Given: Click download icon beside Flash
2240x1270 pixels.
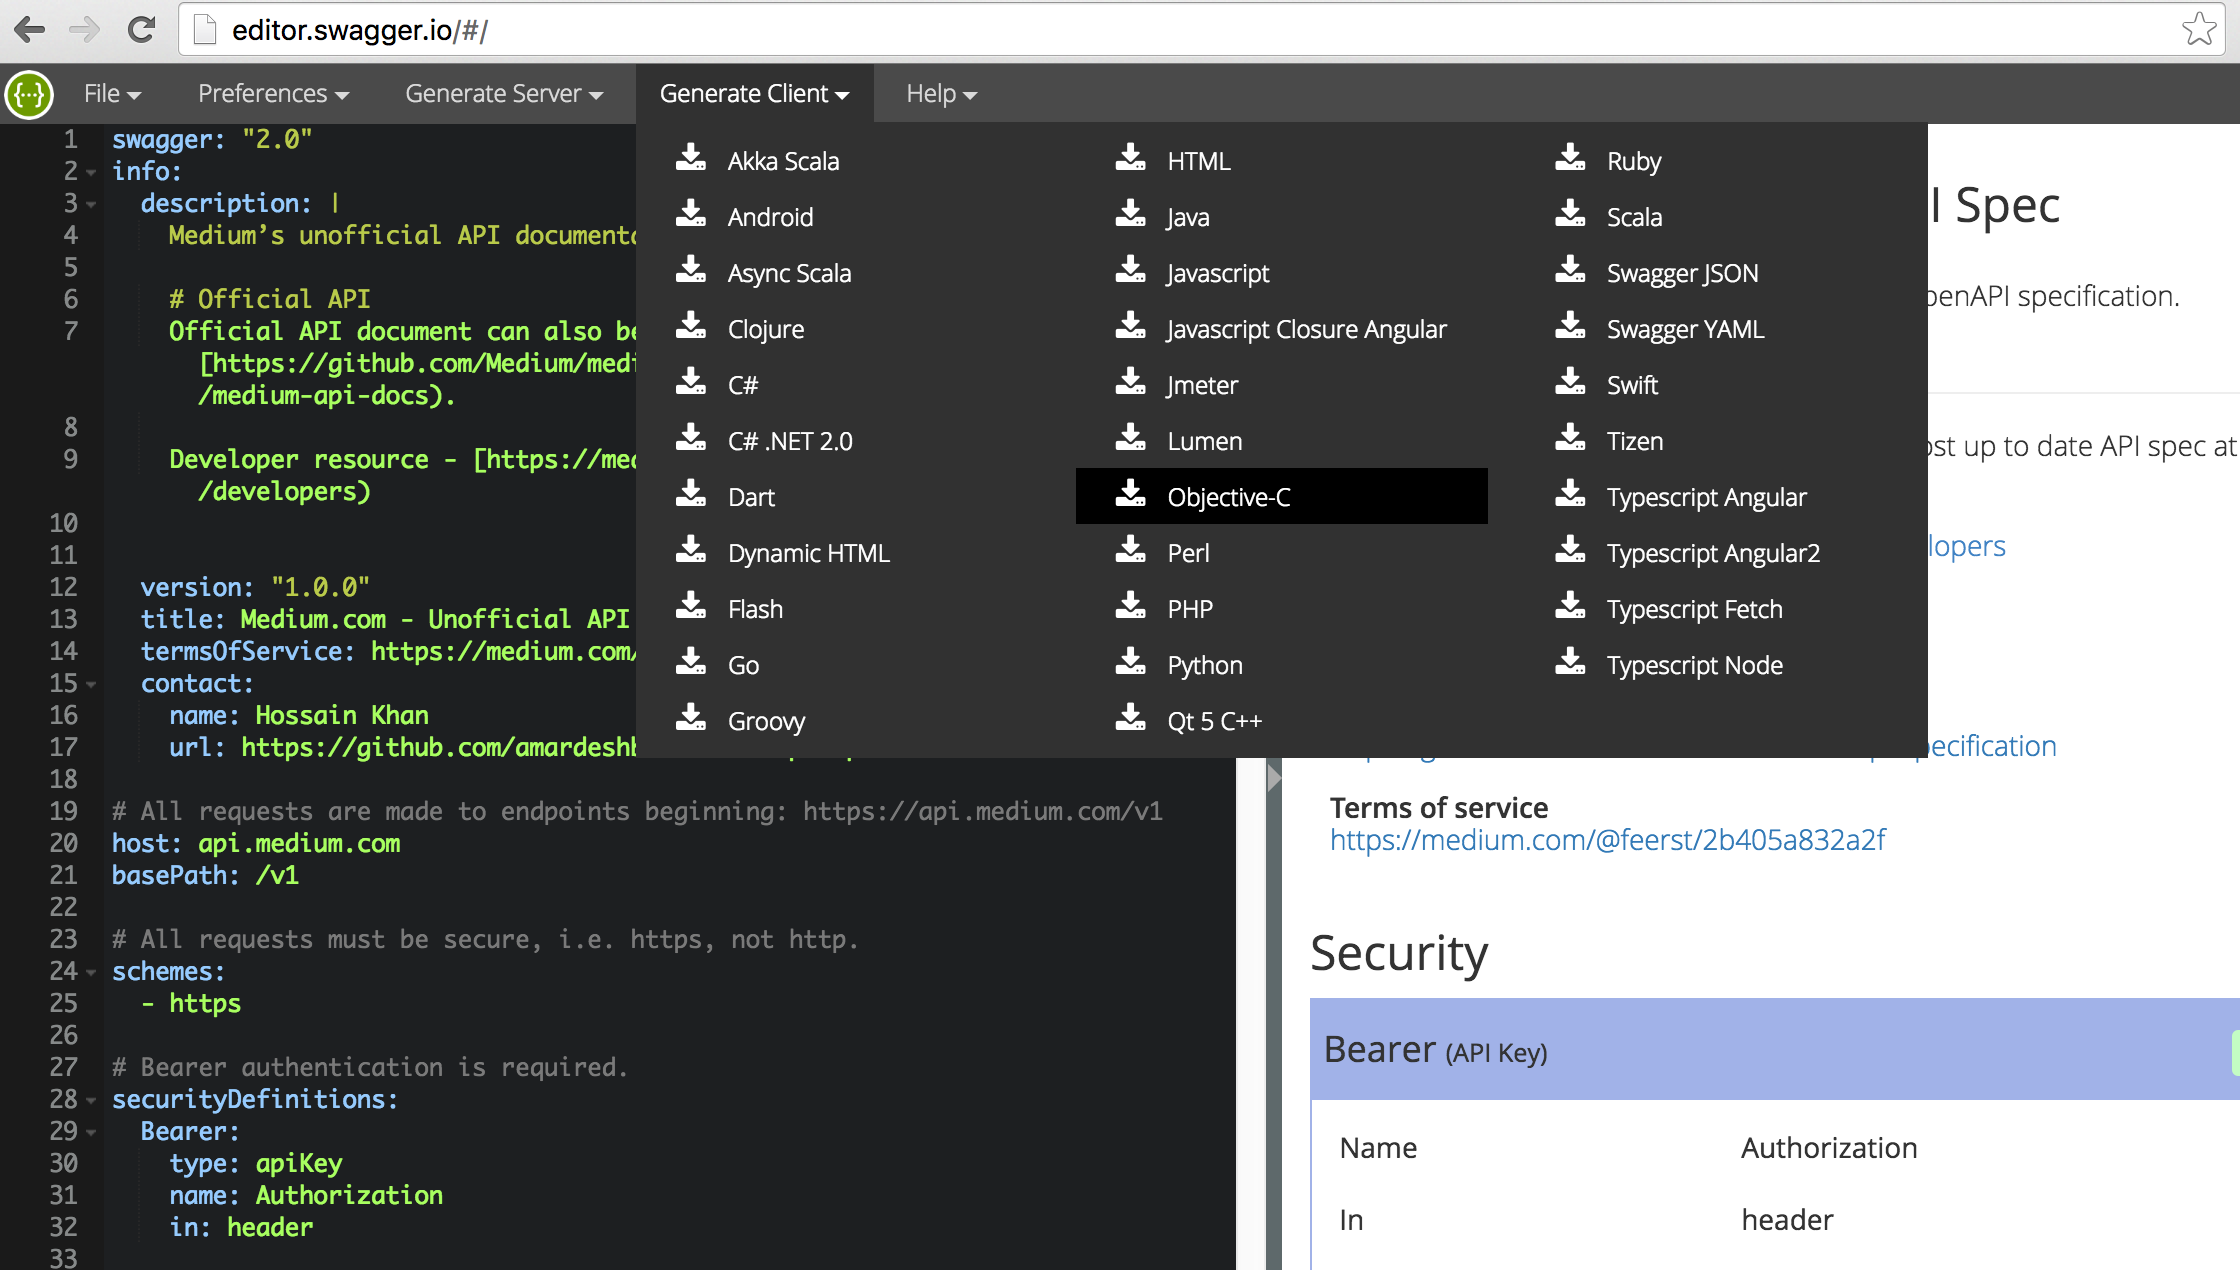Looking at the screenshot, I should point(691,605).
